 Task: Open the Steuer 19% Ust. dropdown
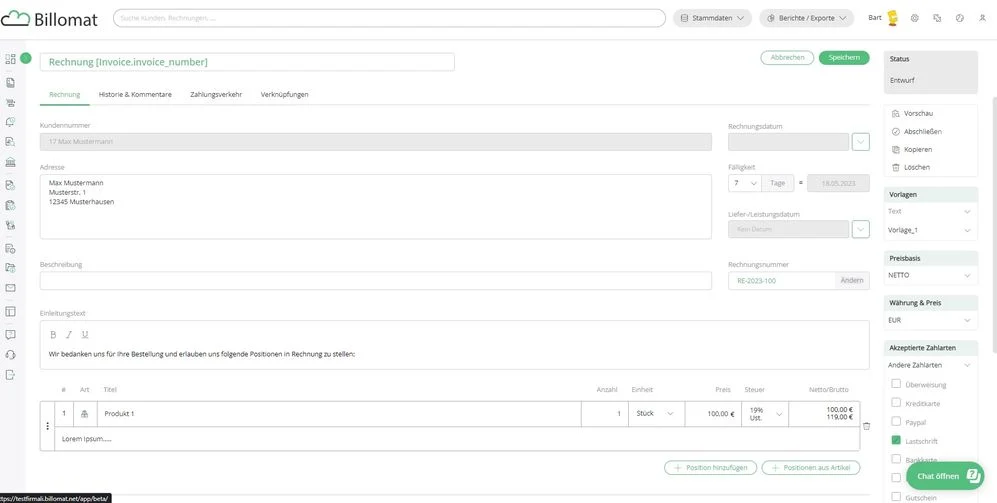pos(766,413)
